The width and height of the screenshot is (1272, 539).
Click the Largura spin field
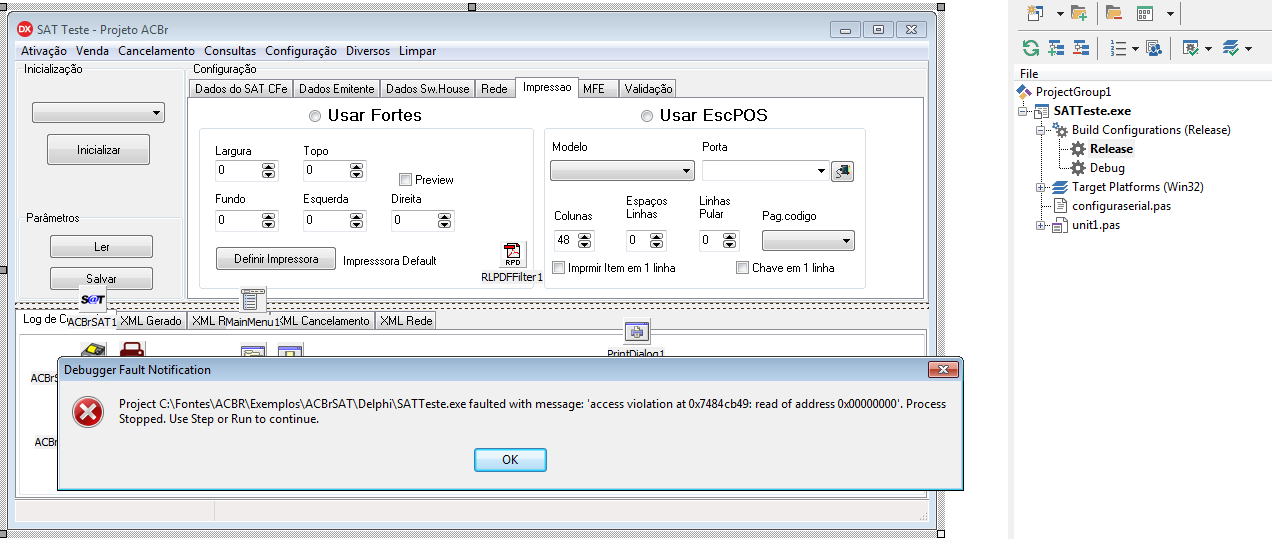point(245,171)
